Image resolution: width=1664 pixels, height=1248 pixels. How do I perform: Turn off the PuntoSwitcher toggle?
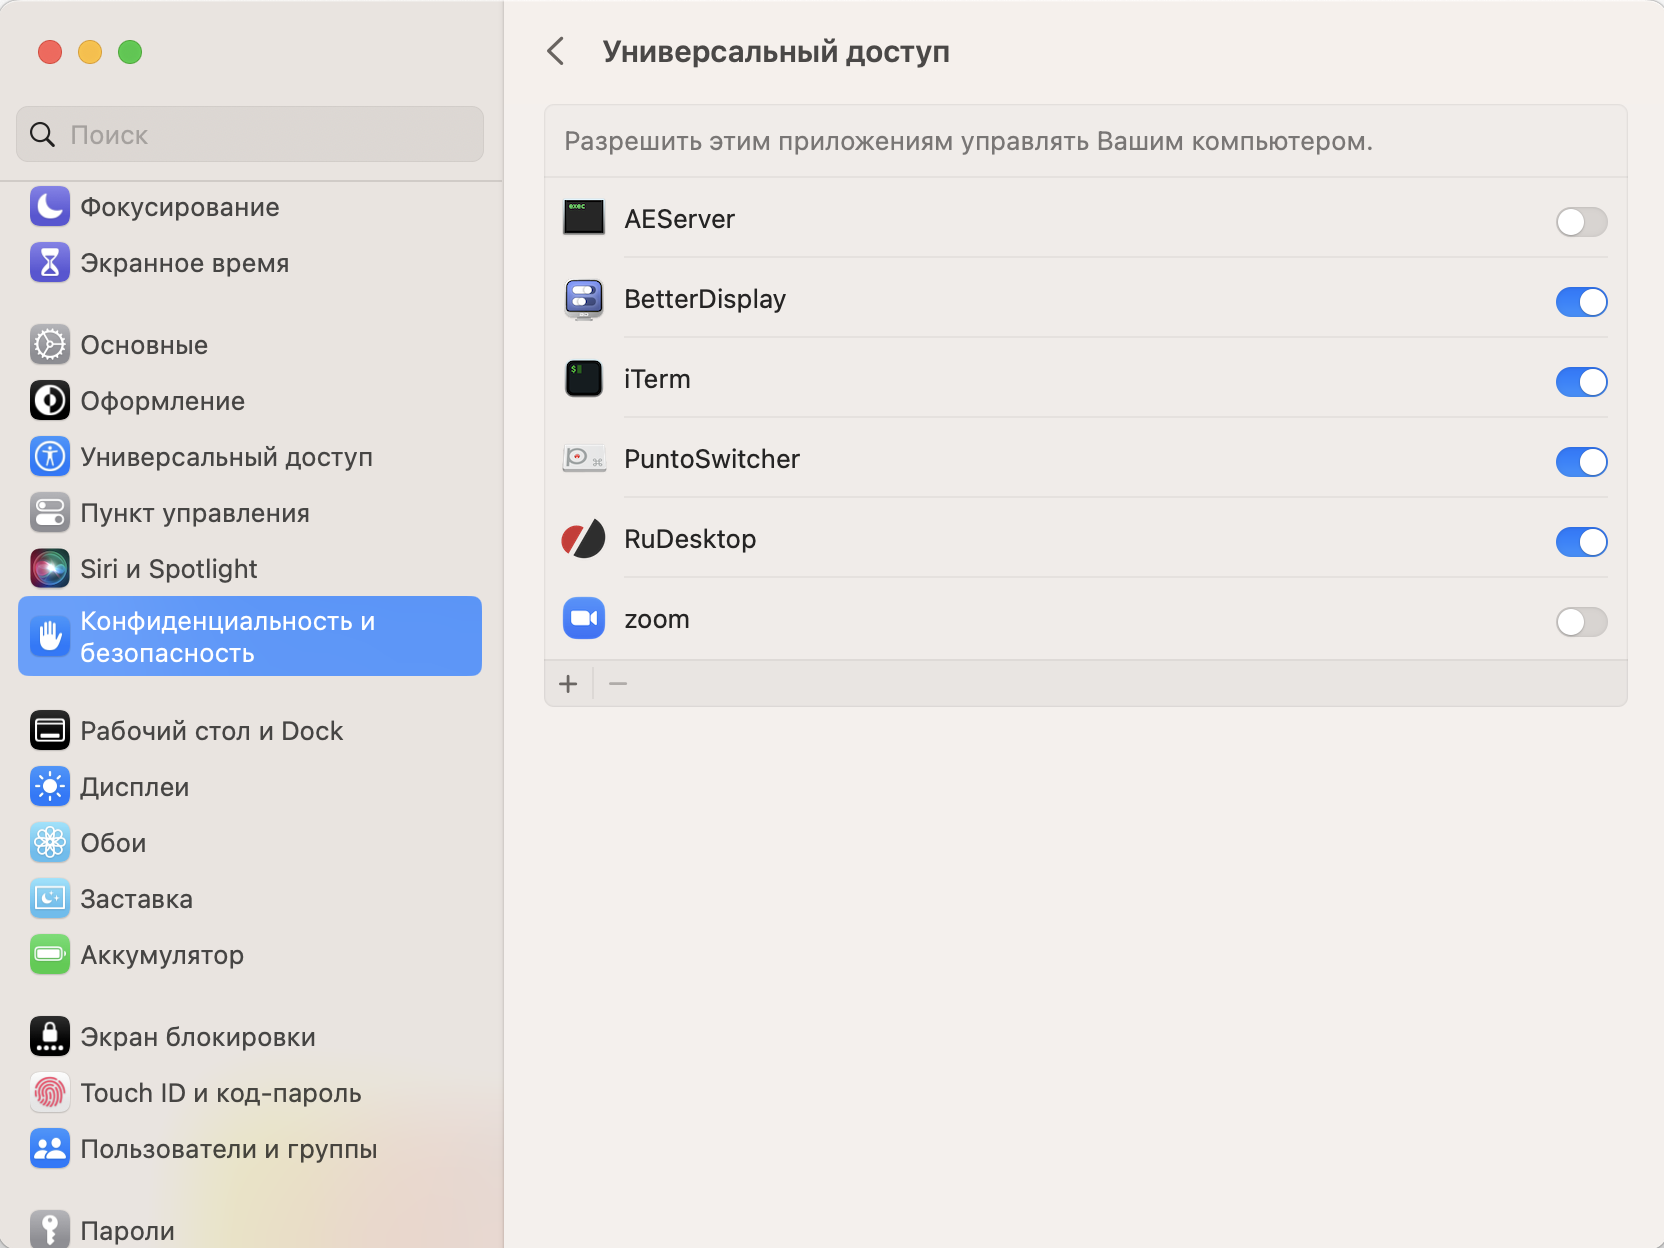tap(1581, 461)
